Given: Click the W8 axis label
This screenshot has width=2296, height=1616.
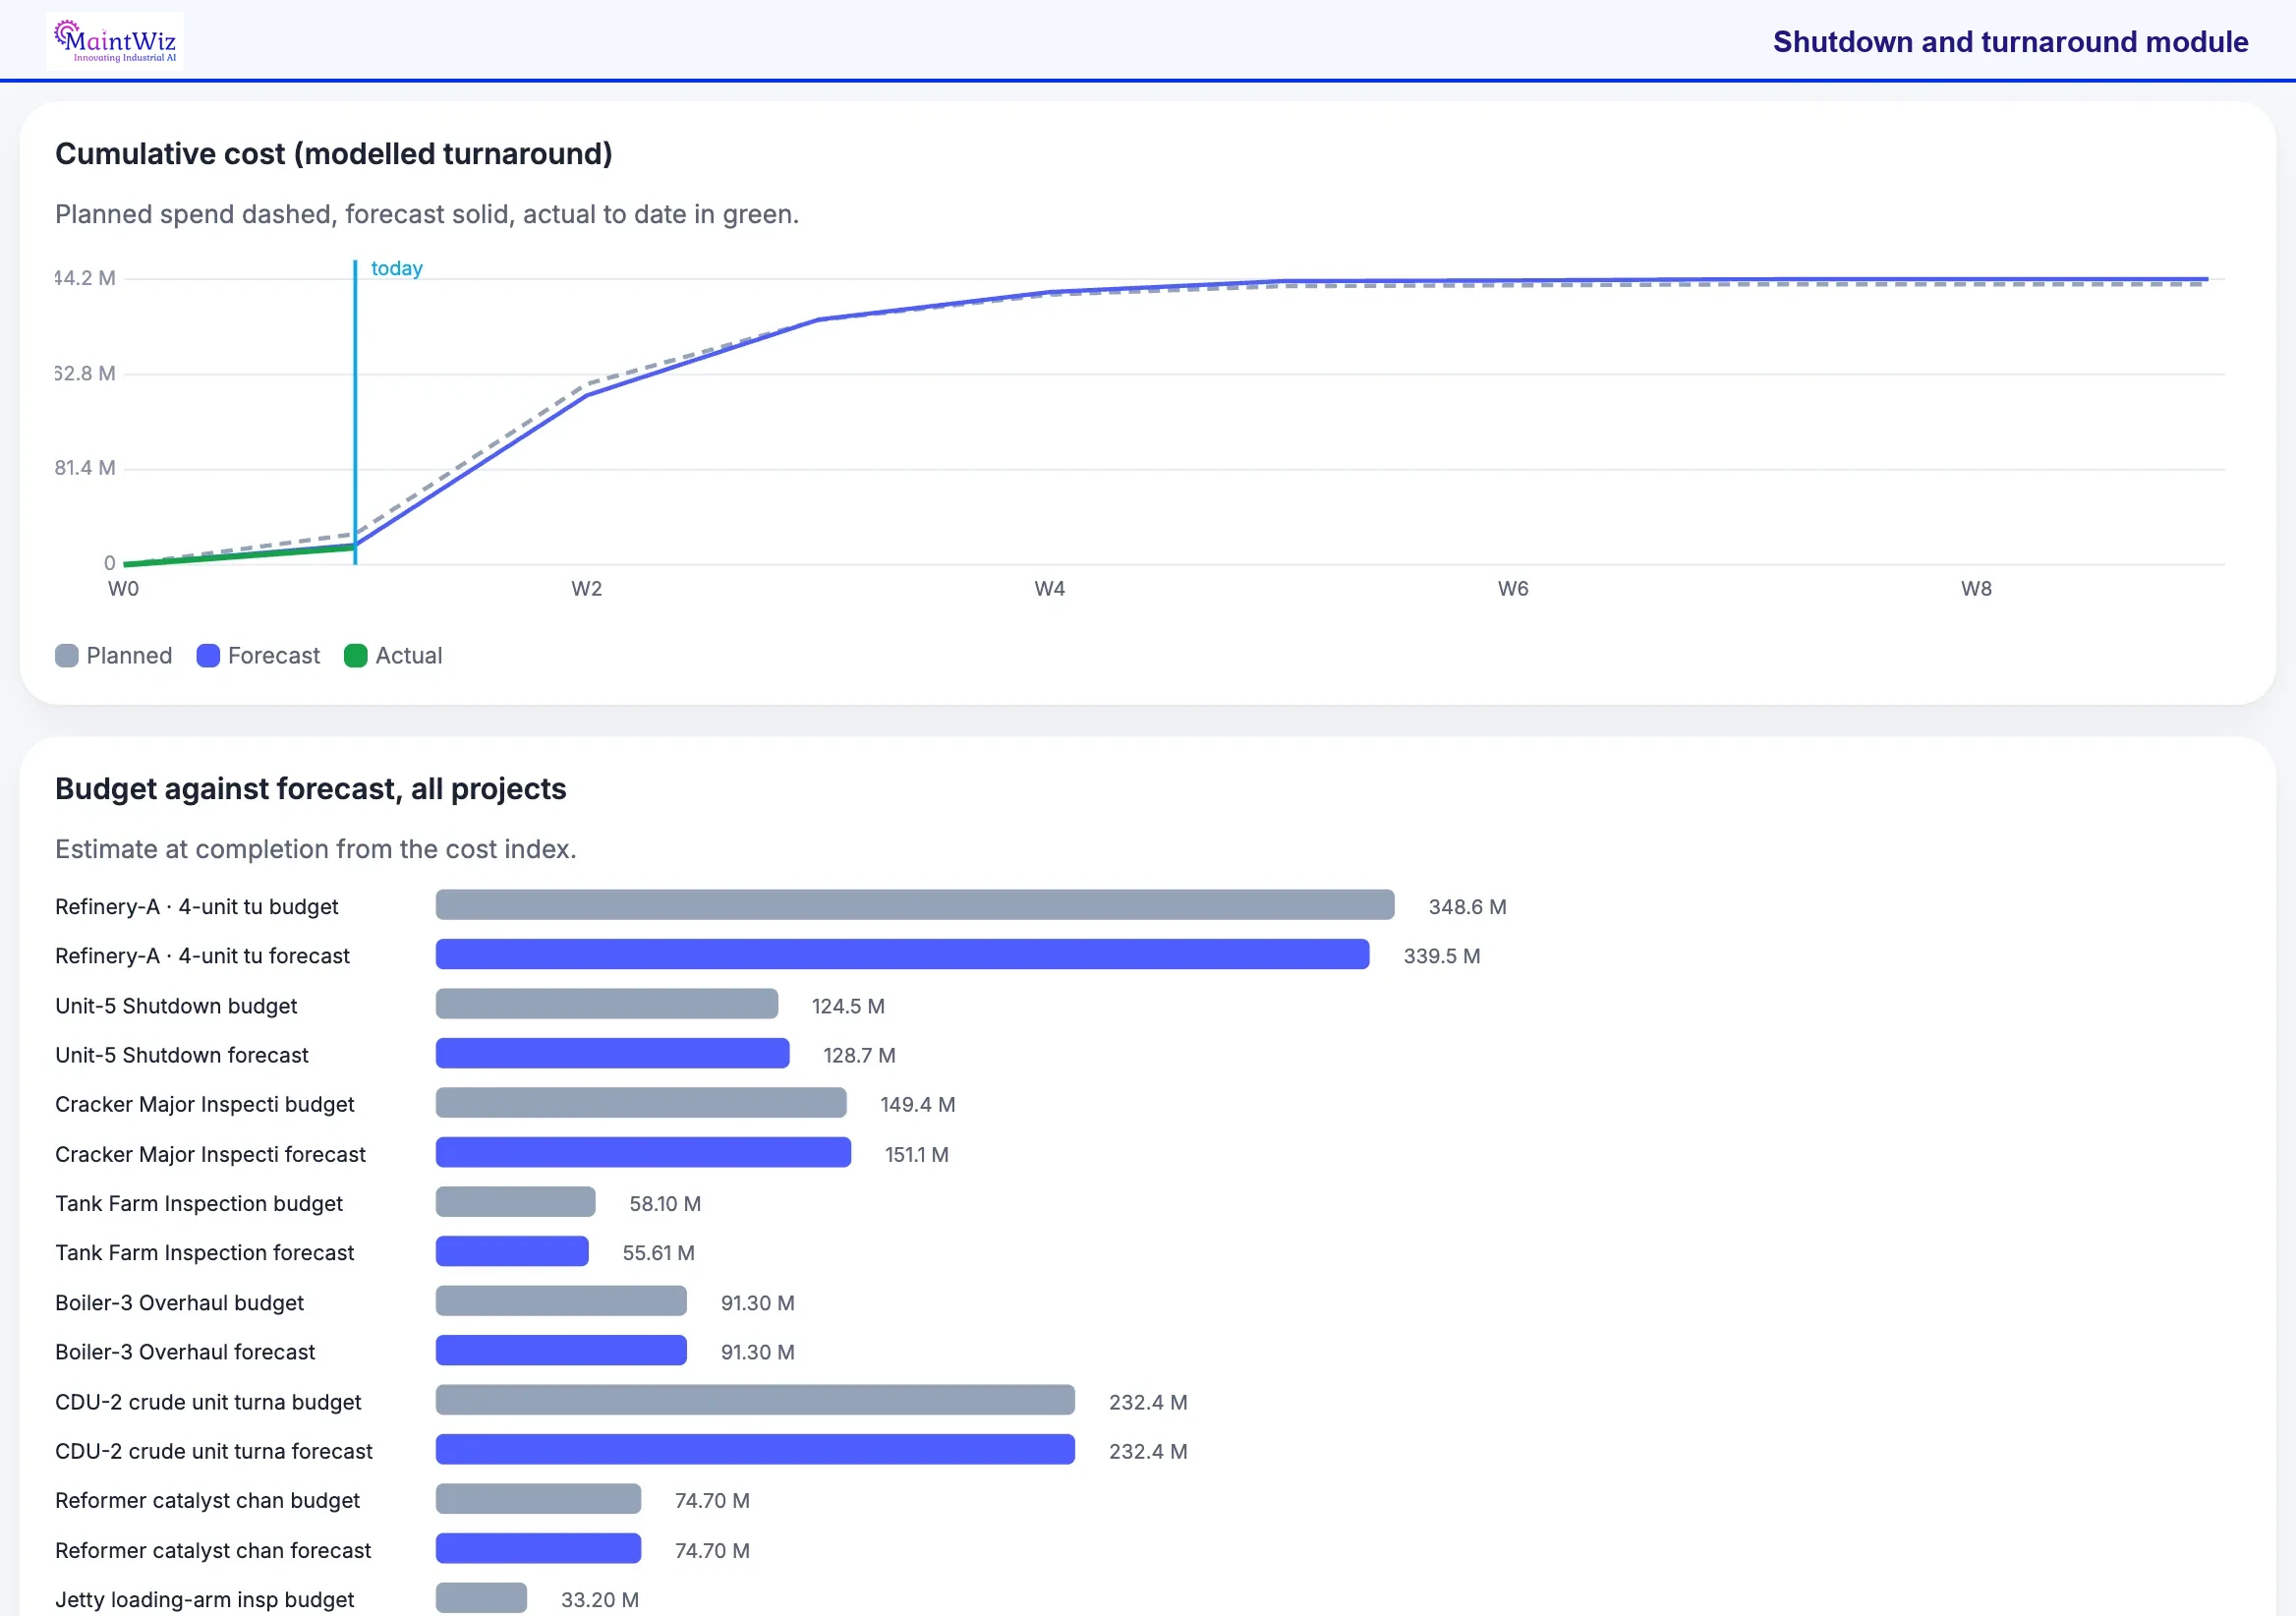Looking at the screenshot, I should 1976,589.
